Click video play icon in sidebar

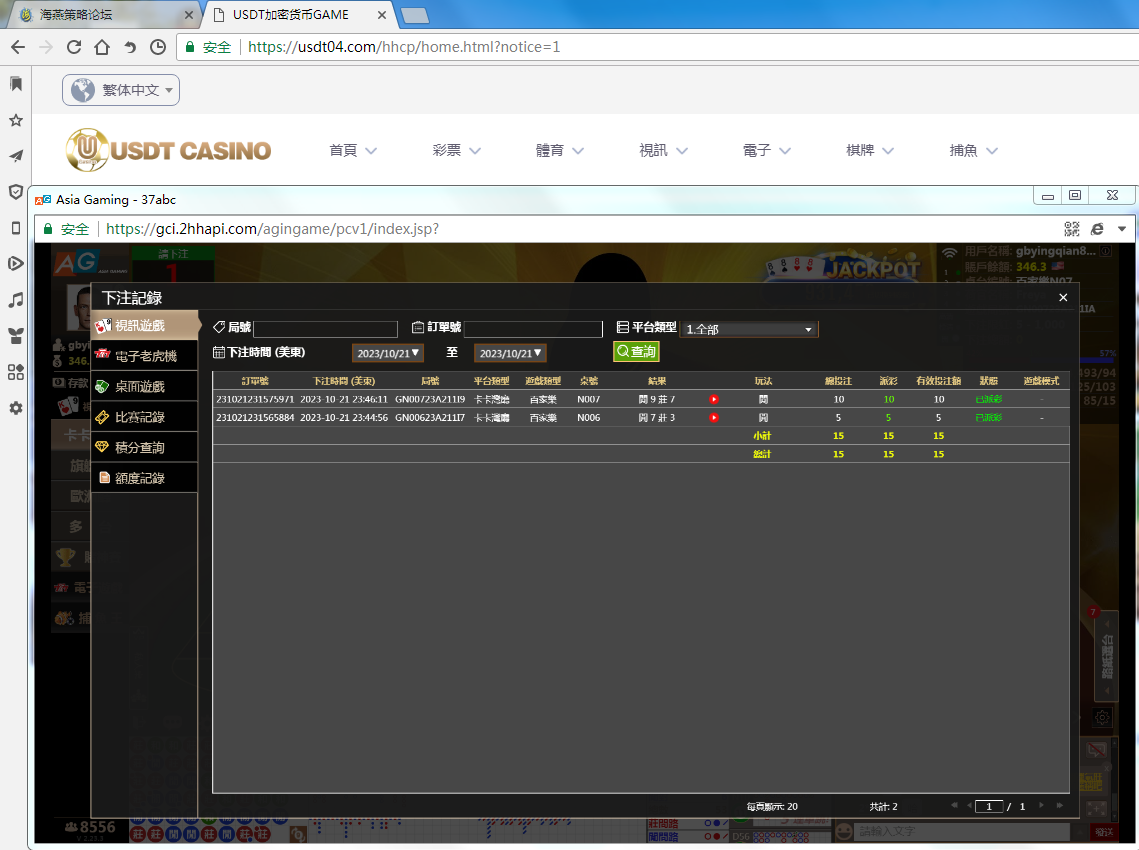coord(16,263)
